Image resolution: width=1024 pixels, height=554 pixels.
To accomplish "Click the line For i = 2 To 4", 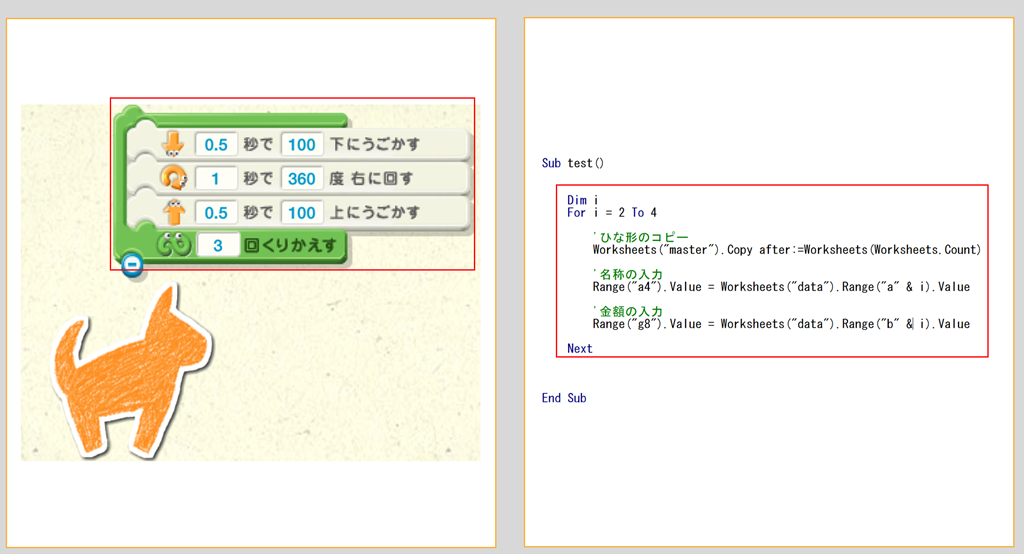I will point(612,212).
